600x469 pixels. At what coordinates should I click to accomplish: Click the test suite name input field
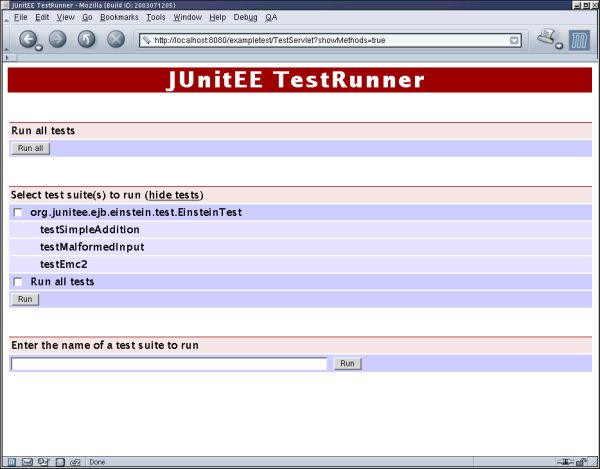[169, 364]
